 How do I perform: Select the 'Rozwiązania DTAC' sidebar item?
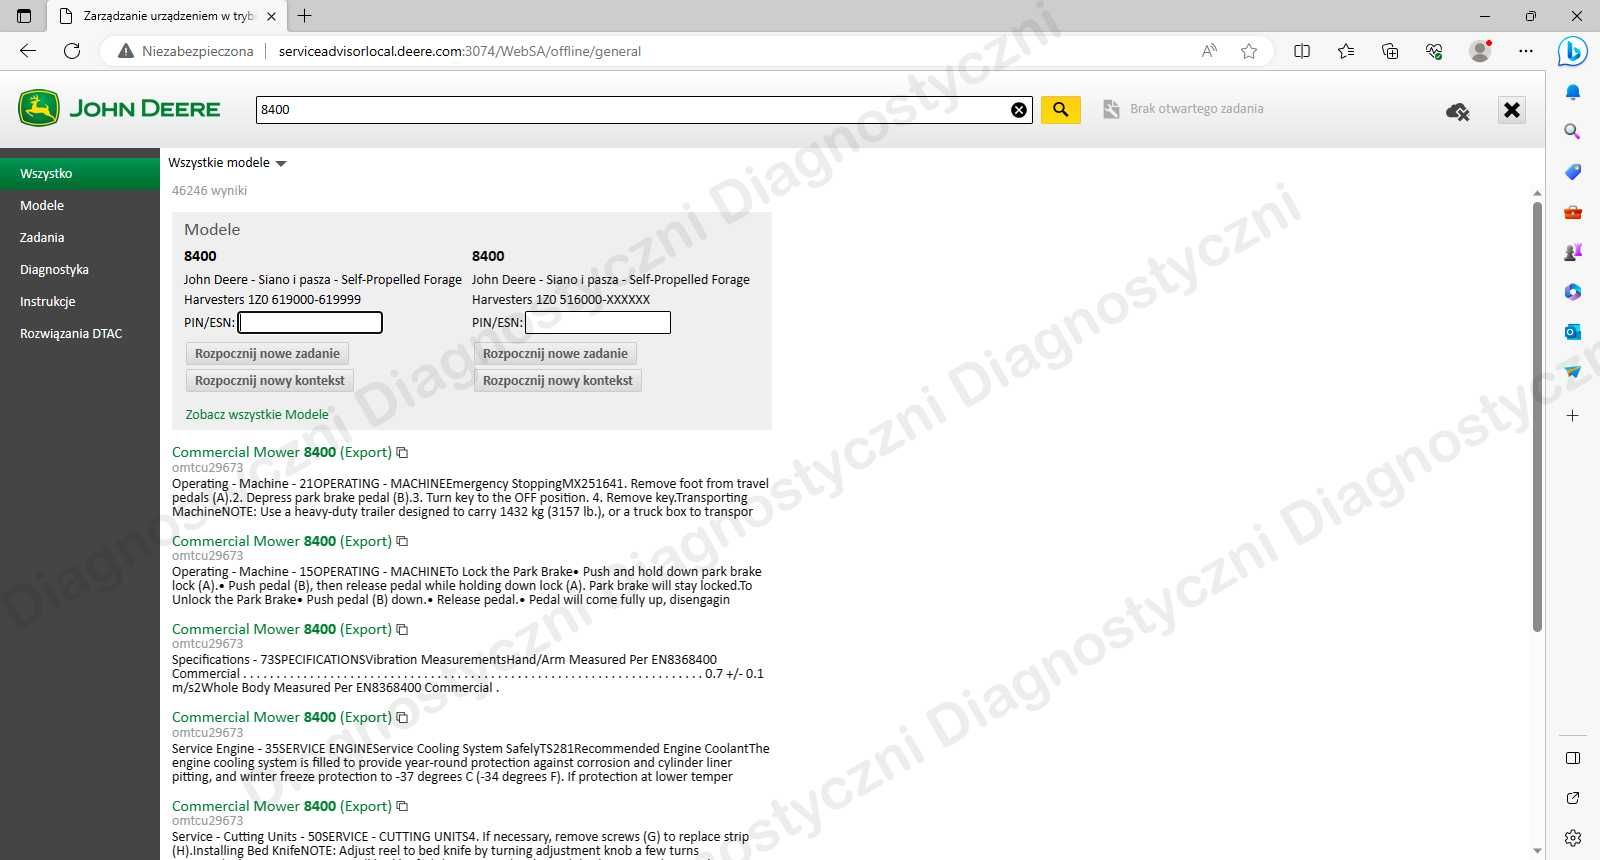(x=80, y=333)
